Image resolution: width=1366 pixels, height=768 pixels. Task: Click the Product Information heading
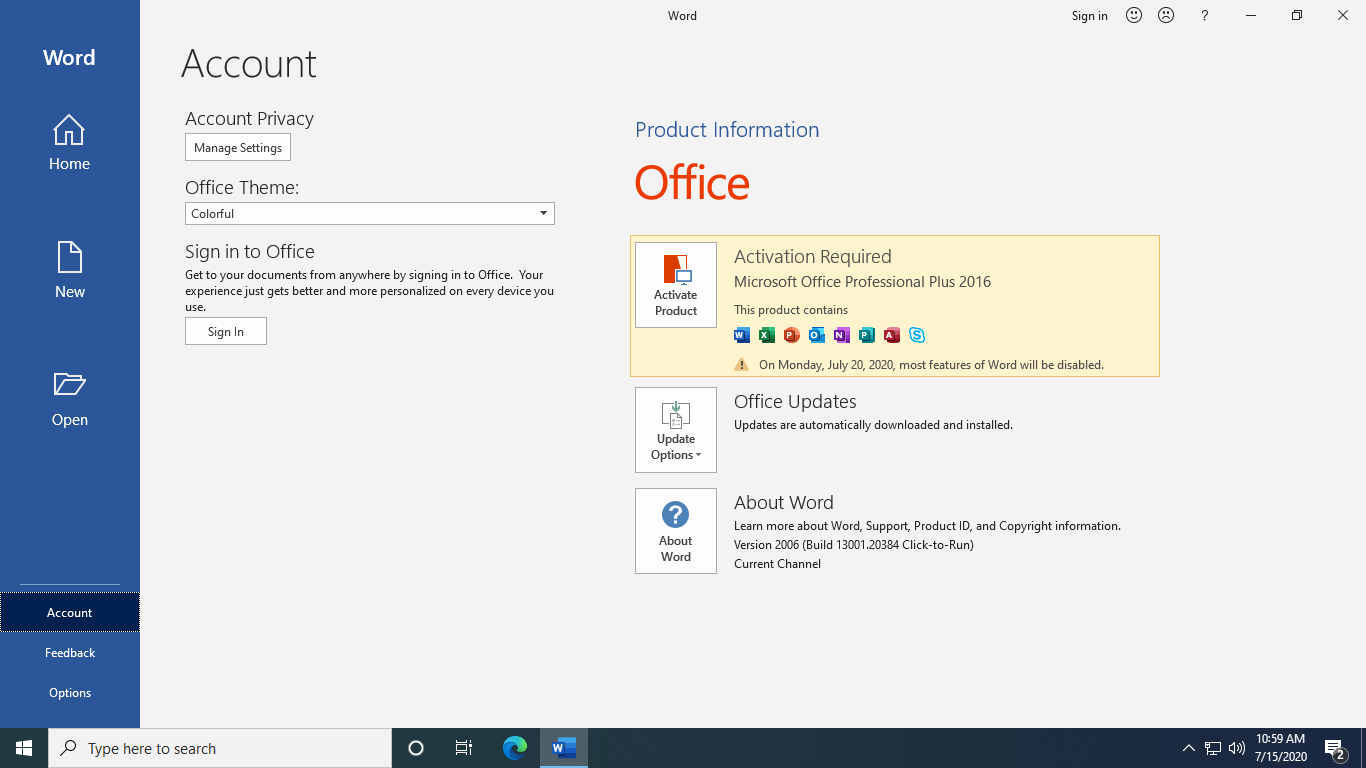(727, 130)
